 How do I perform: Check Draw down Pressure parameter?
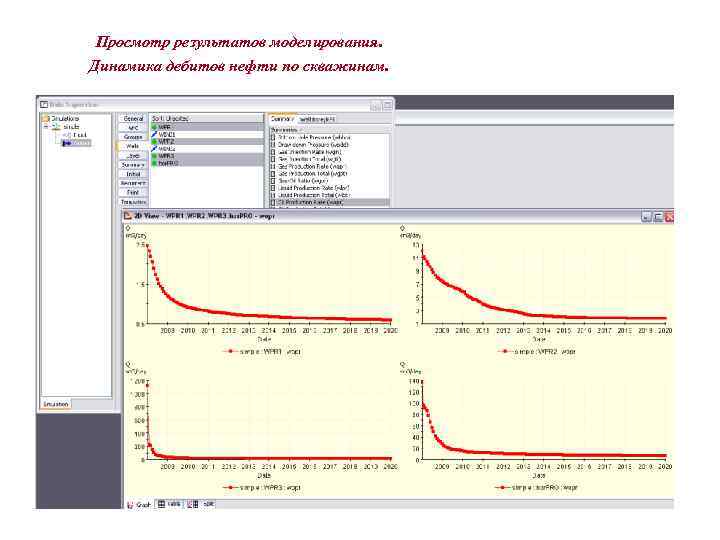click(273, 145)
